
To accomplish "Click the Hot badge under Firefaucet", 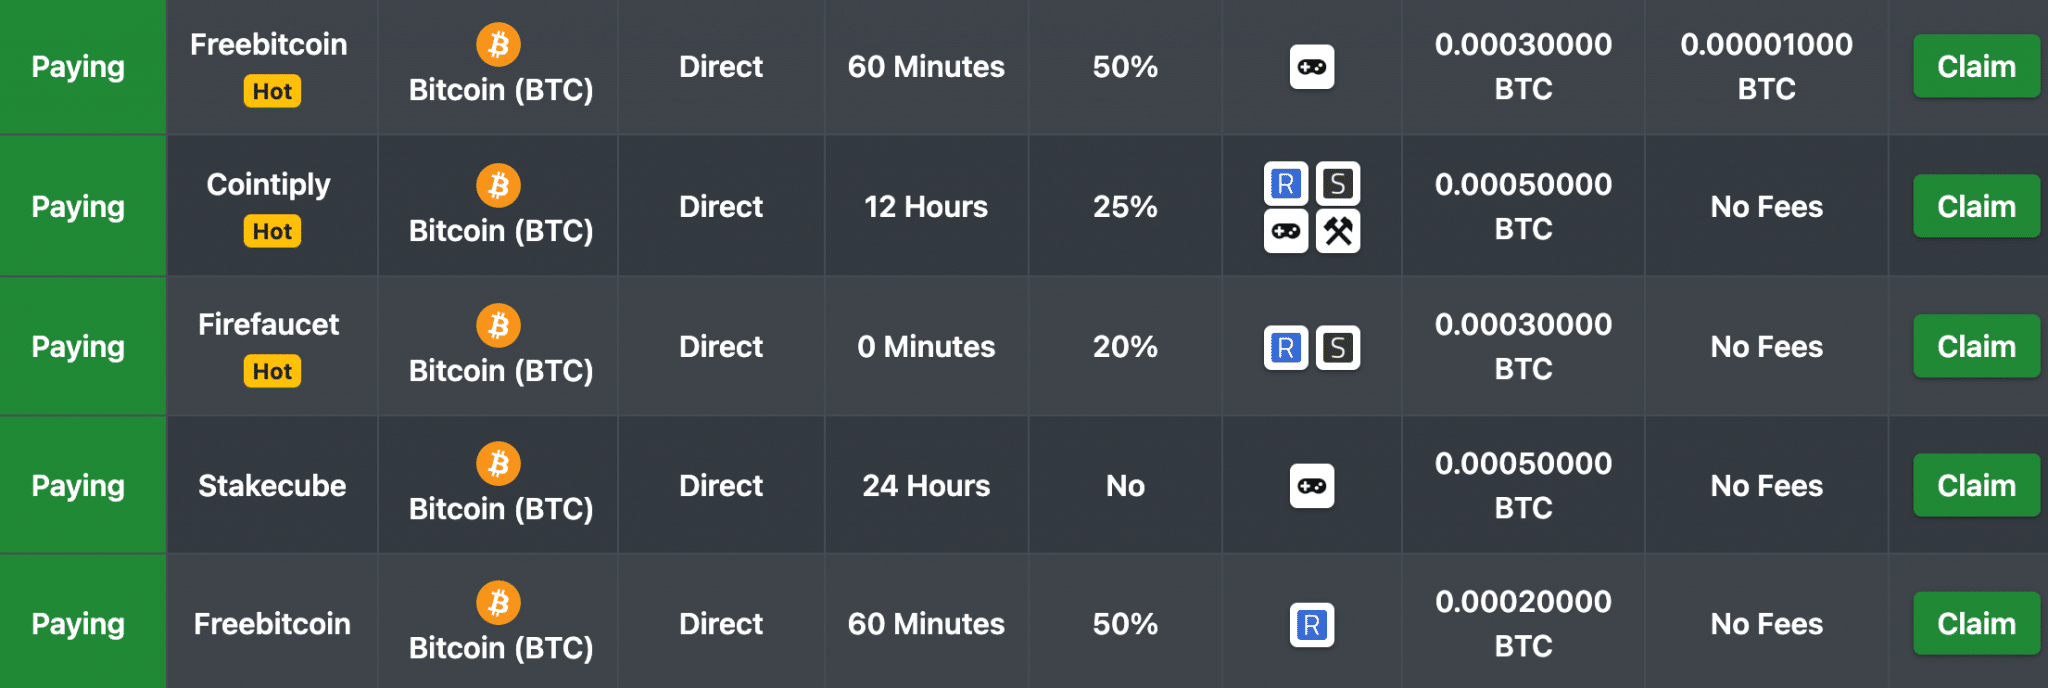I will coord(272,371).
